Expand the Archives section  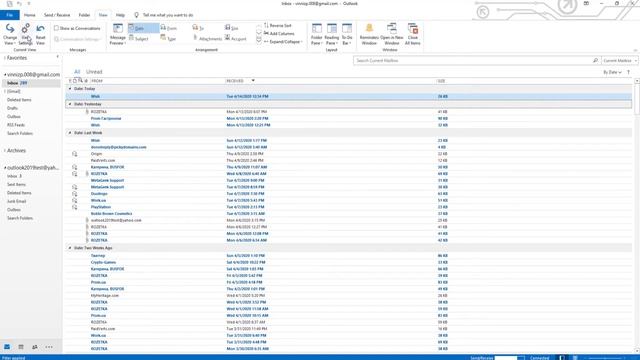click(4, 151)
